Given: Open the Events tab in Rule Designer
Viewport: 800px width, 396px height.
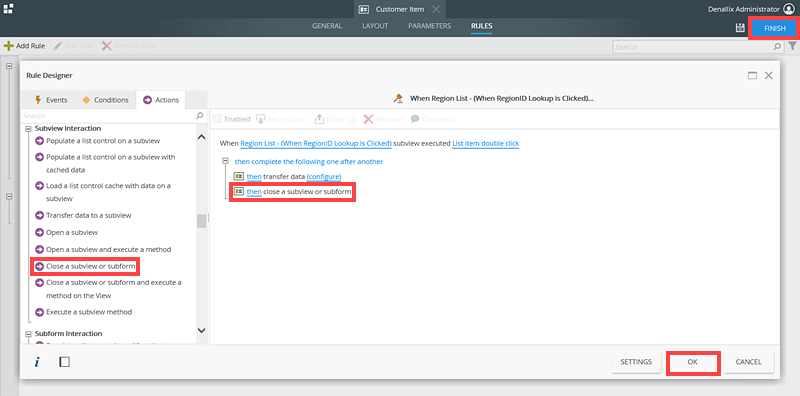Looking at the screenshot, I should [x=51, y=100].
